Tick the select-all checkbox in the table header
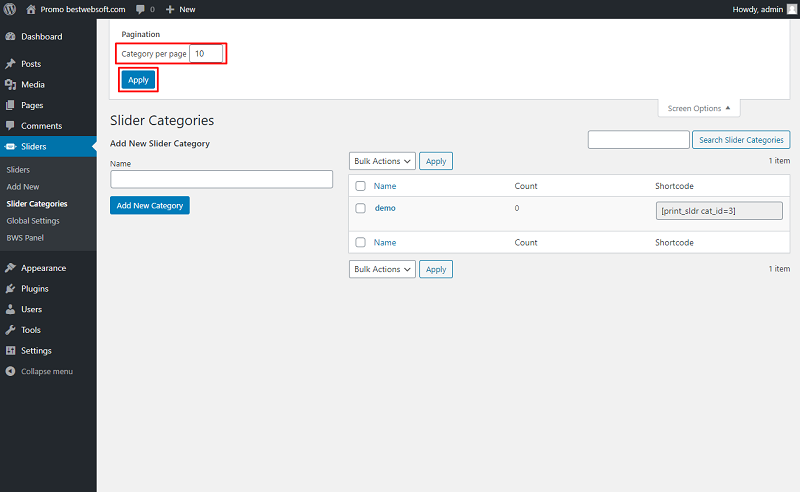Image resolution: width=800 pixels, height=492 pixels. point(360,186)
